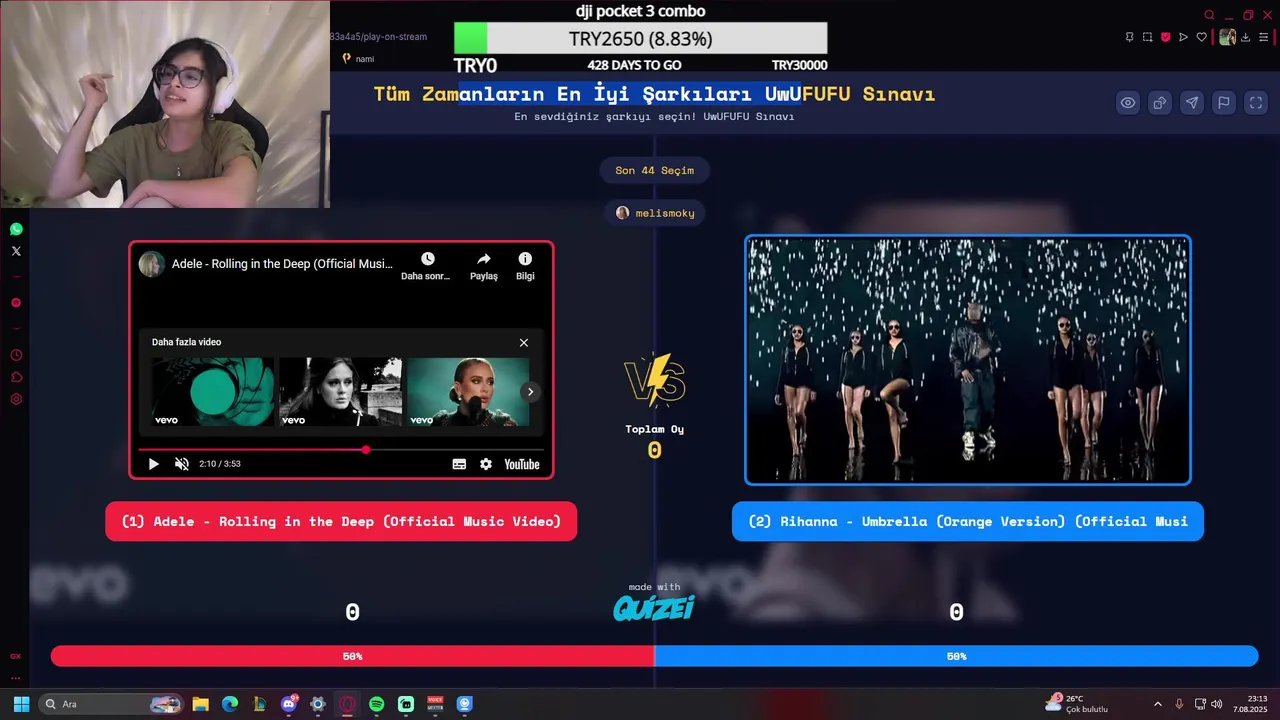
Task: Click the Rihanna Umbrella video frame
Action: tap(968, 360)
